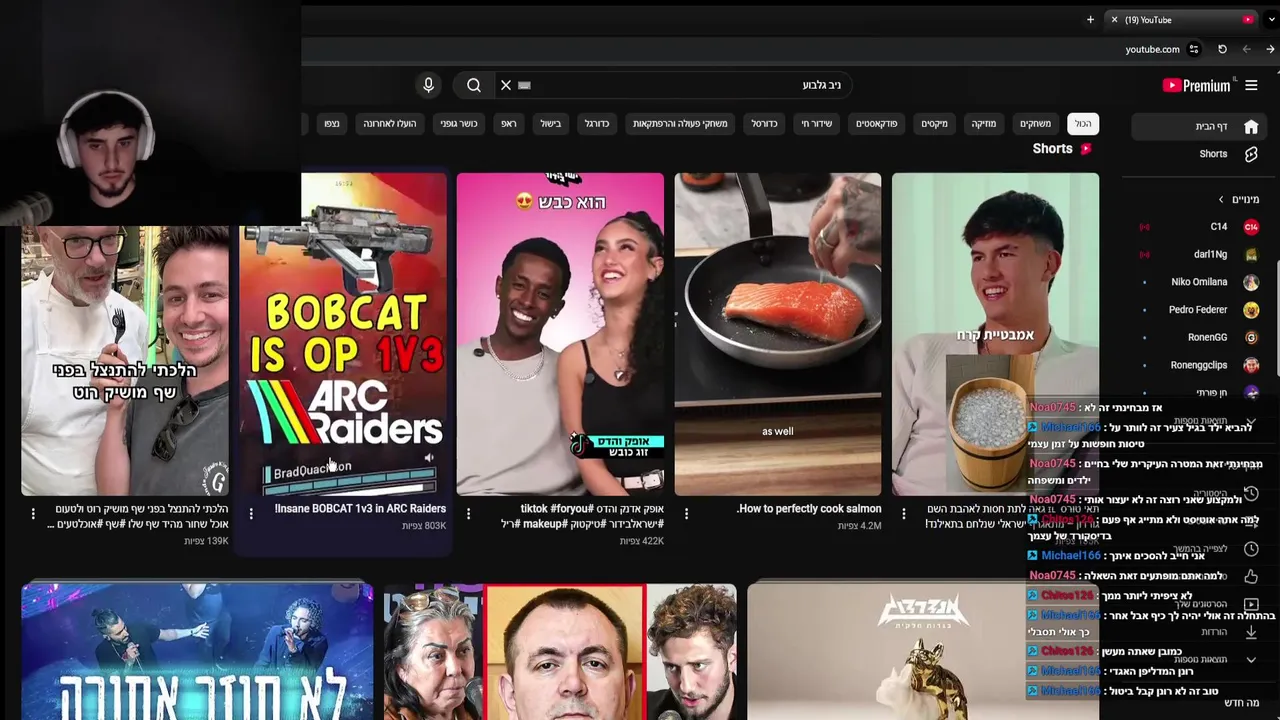
Task: Open the tab search chevron at the browser corner
Action: coord(1272,20)
